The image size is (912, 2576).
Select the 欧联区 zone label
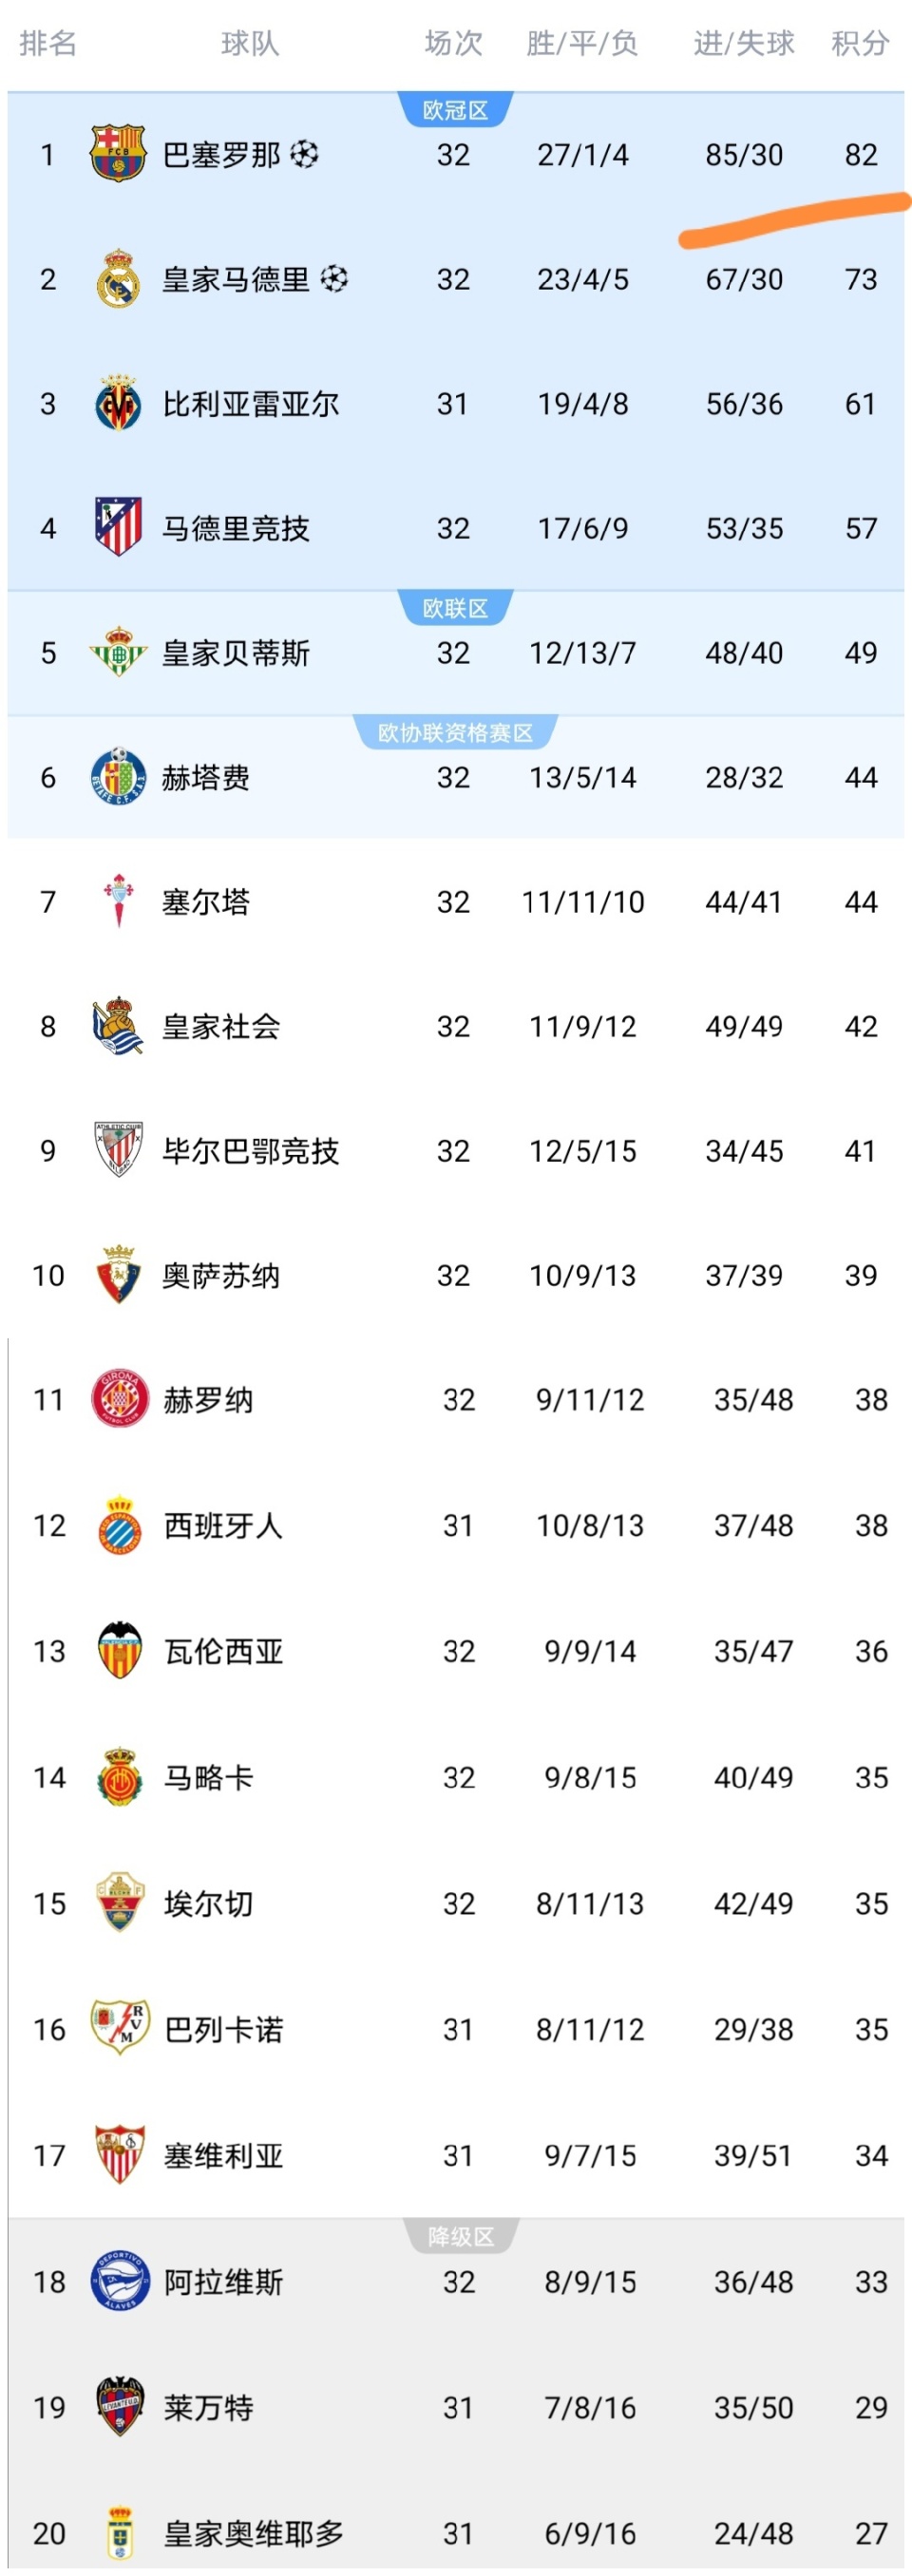click(x=455, y=608)
